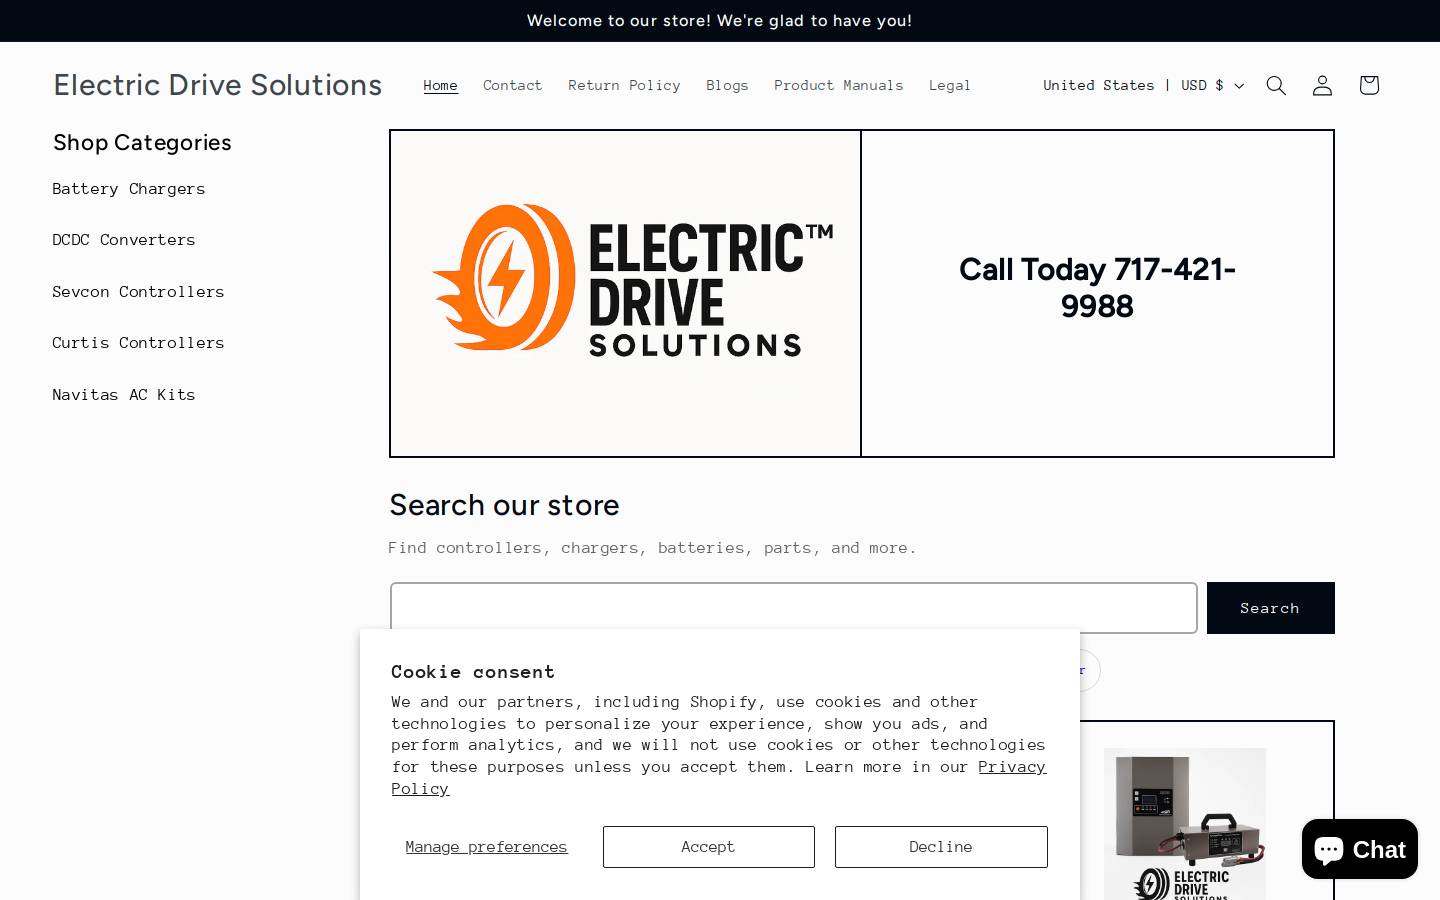Browse the Sevcon Controllers category
Viewport: 1440px width, 900px height.
coord(138,292)
